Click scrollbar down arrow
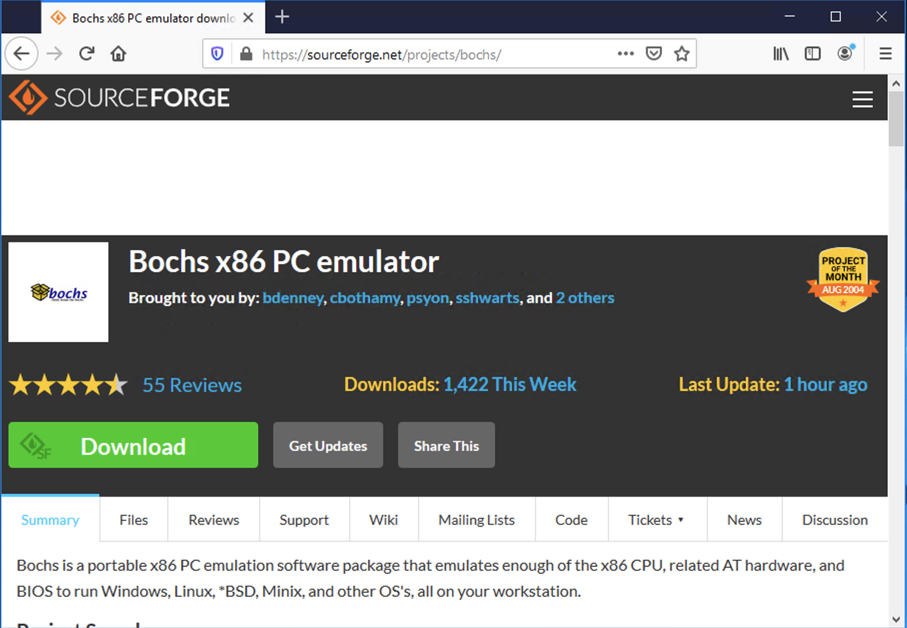907x628 pixels. (896, 619)
